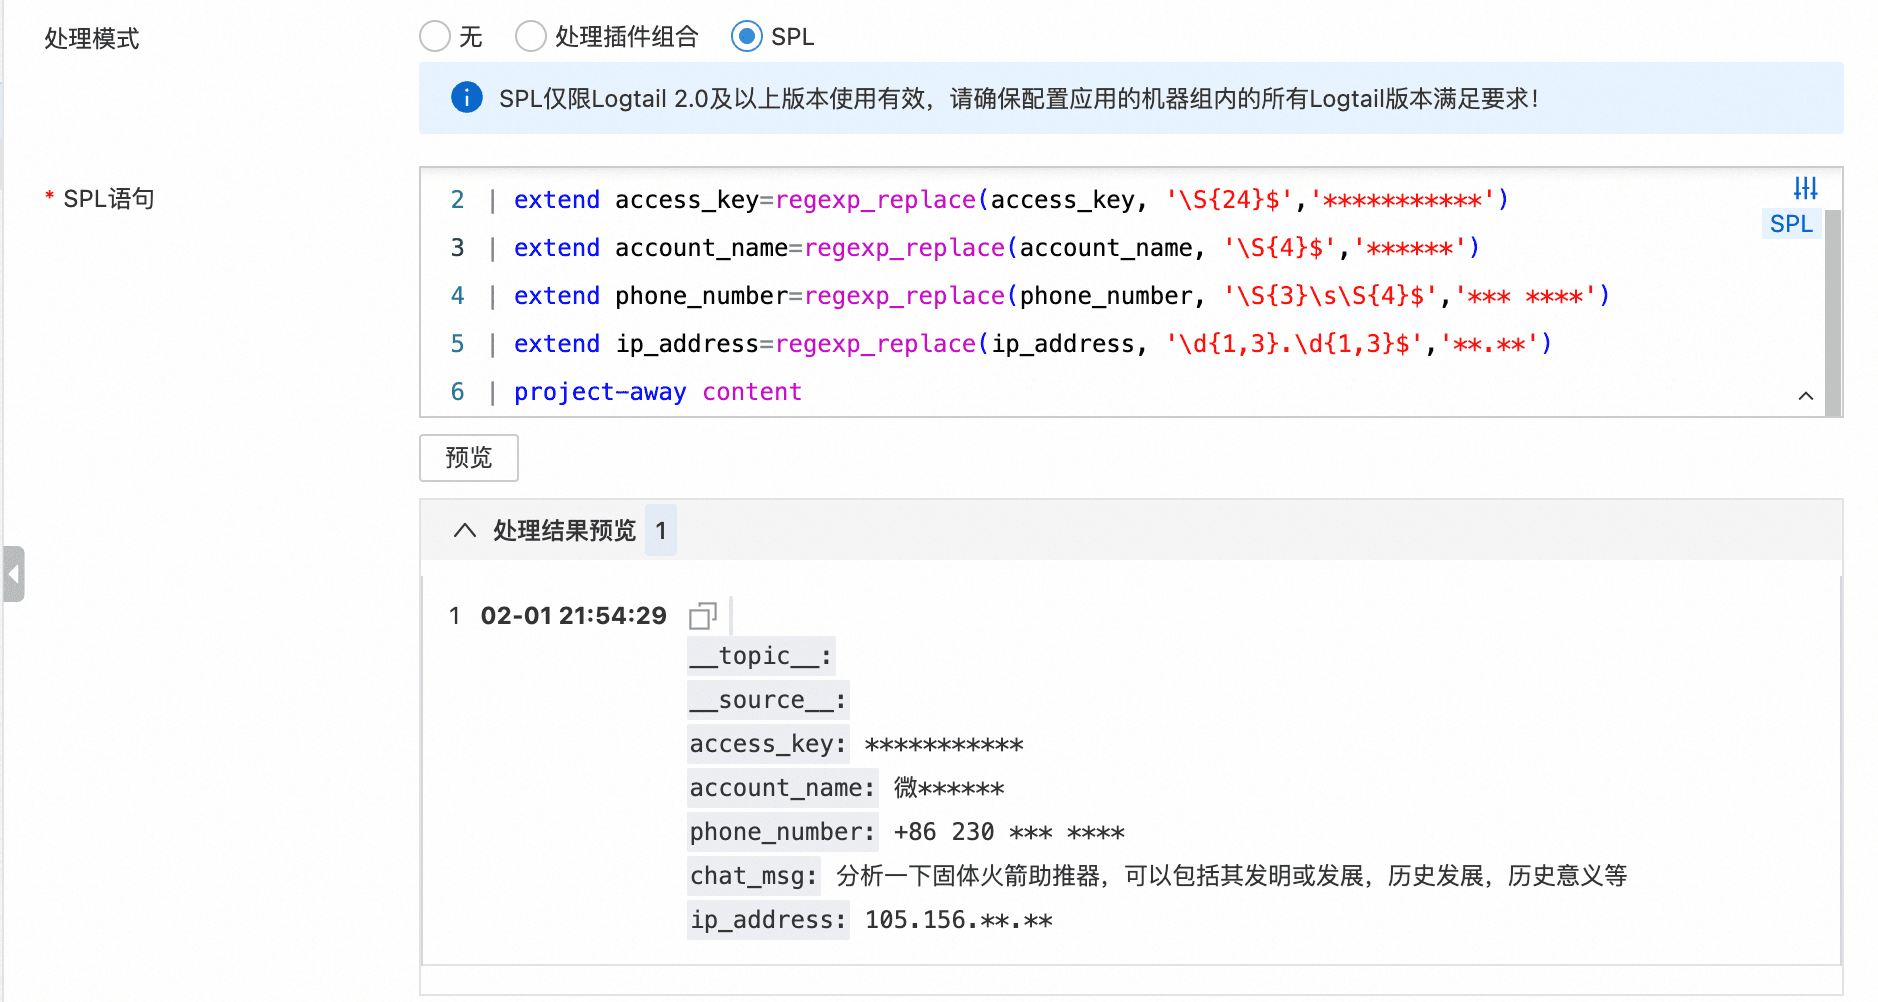
Task: Click the 预览 button
Action: [468, 458]
